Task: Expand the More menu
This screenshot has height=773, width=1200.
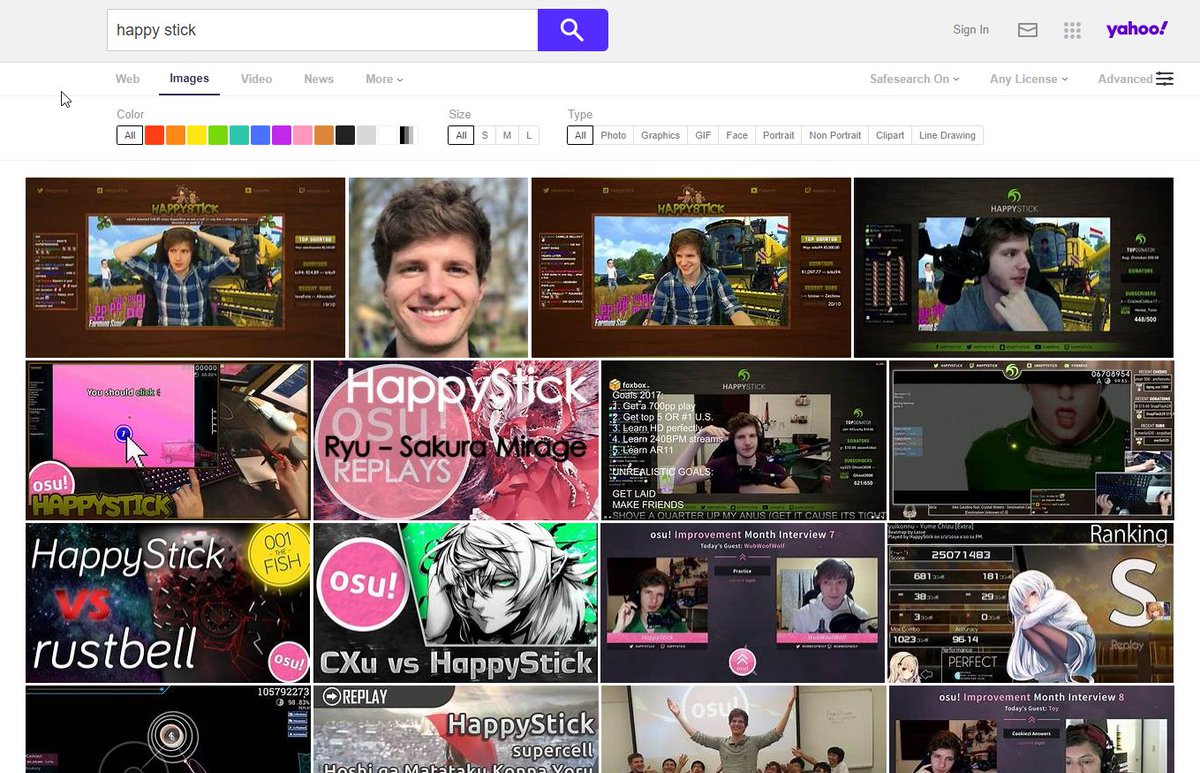Action: (384, 79)
